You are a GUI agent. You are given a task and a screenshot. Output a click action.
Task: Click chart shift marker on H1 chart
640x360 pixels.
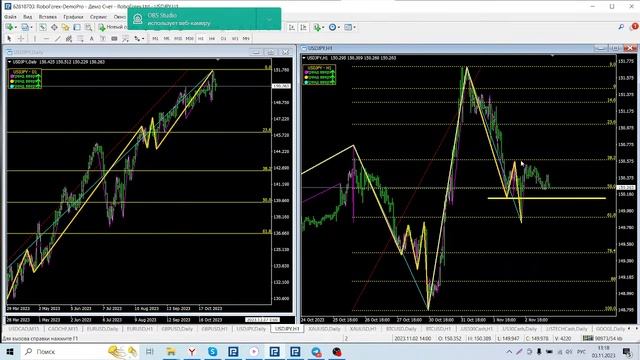[x=552, y=55]
